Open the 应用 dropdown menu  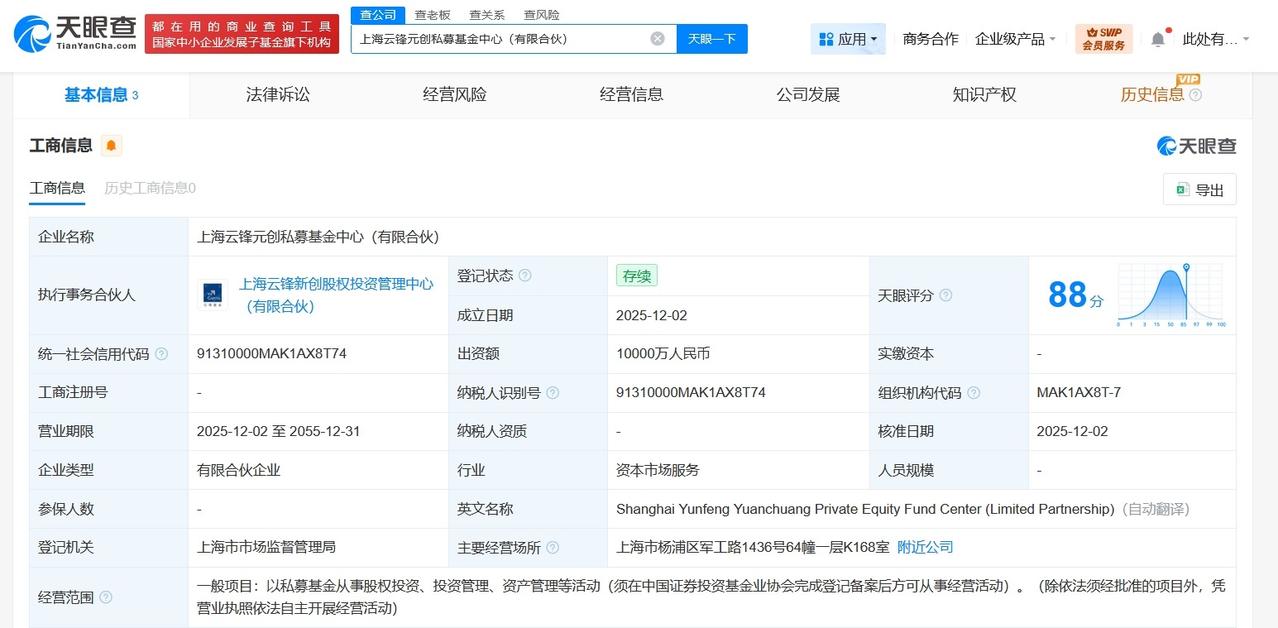click(848, 37)
